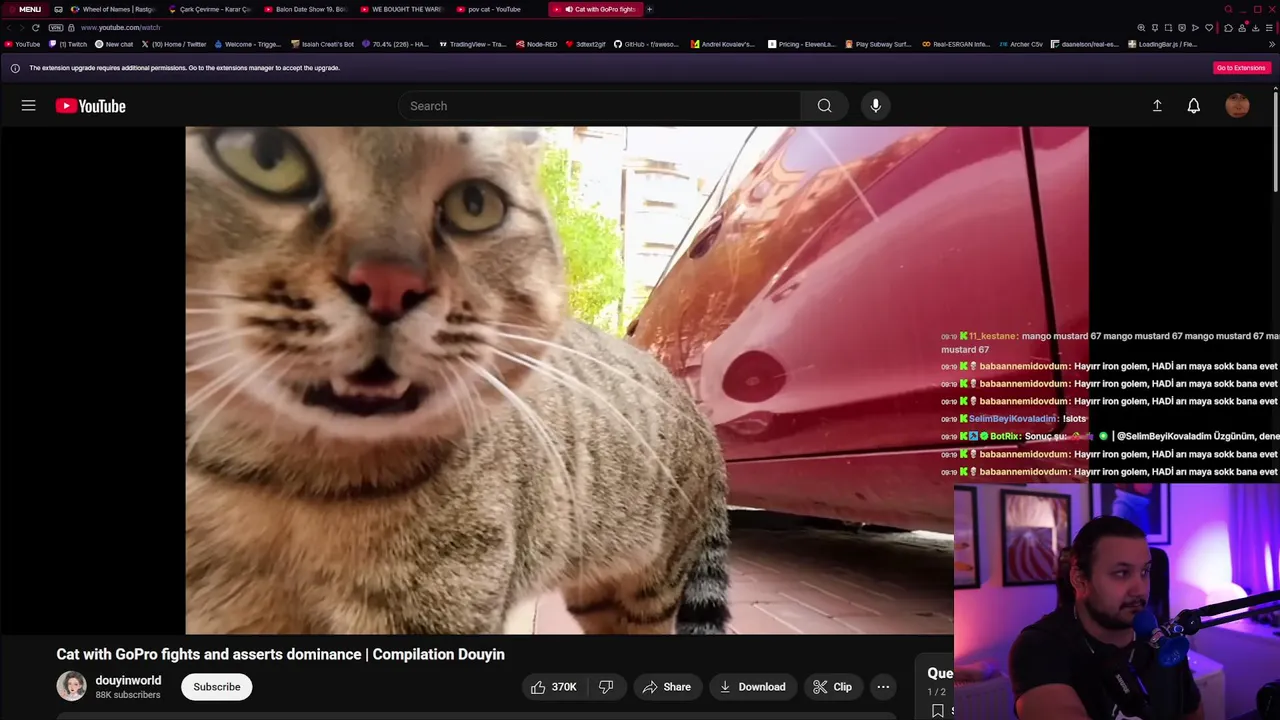Open the easy setup sliders icon
1280x720 pixels.
1269,28
